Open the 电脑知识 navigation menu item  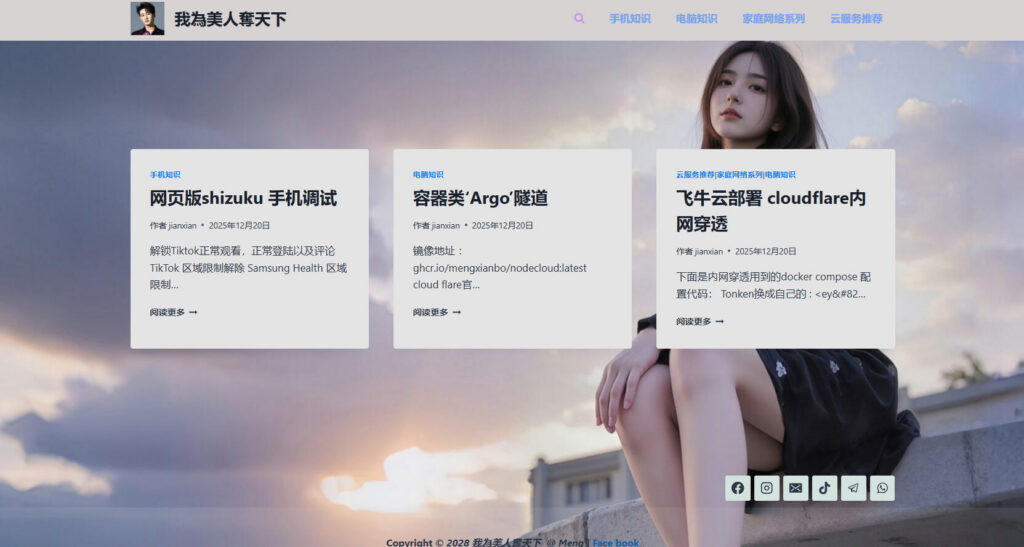pyautogui.click(x=696, y=18)
